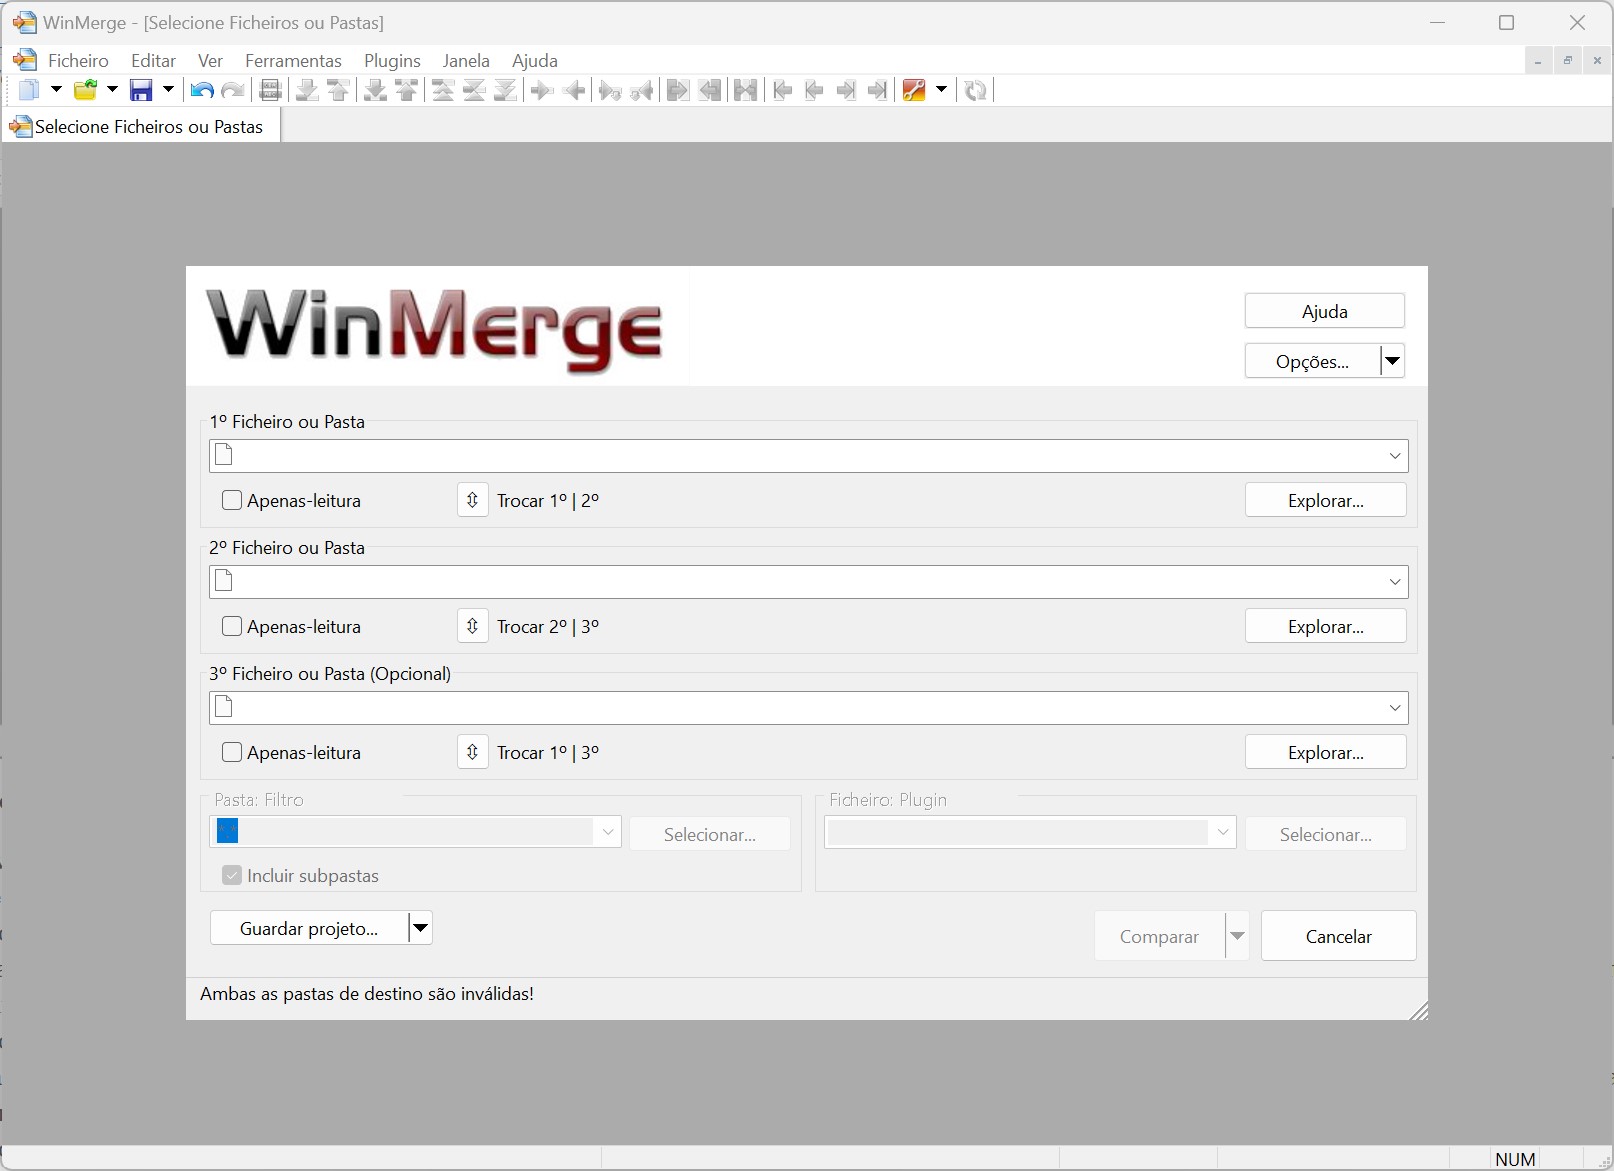Click the Options wrench toolbar icon
This screenshot has width=1614, height=1171.
[x=913, y=90]
